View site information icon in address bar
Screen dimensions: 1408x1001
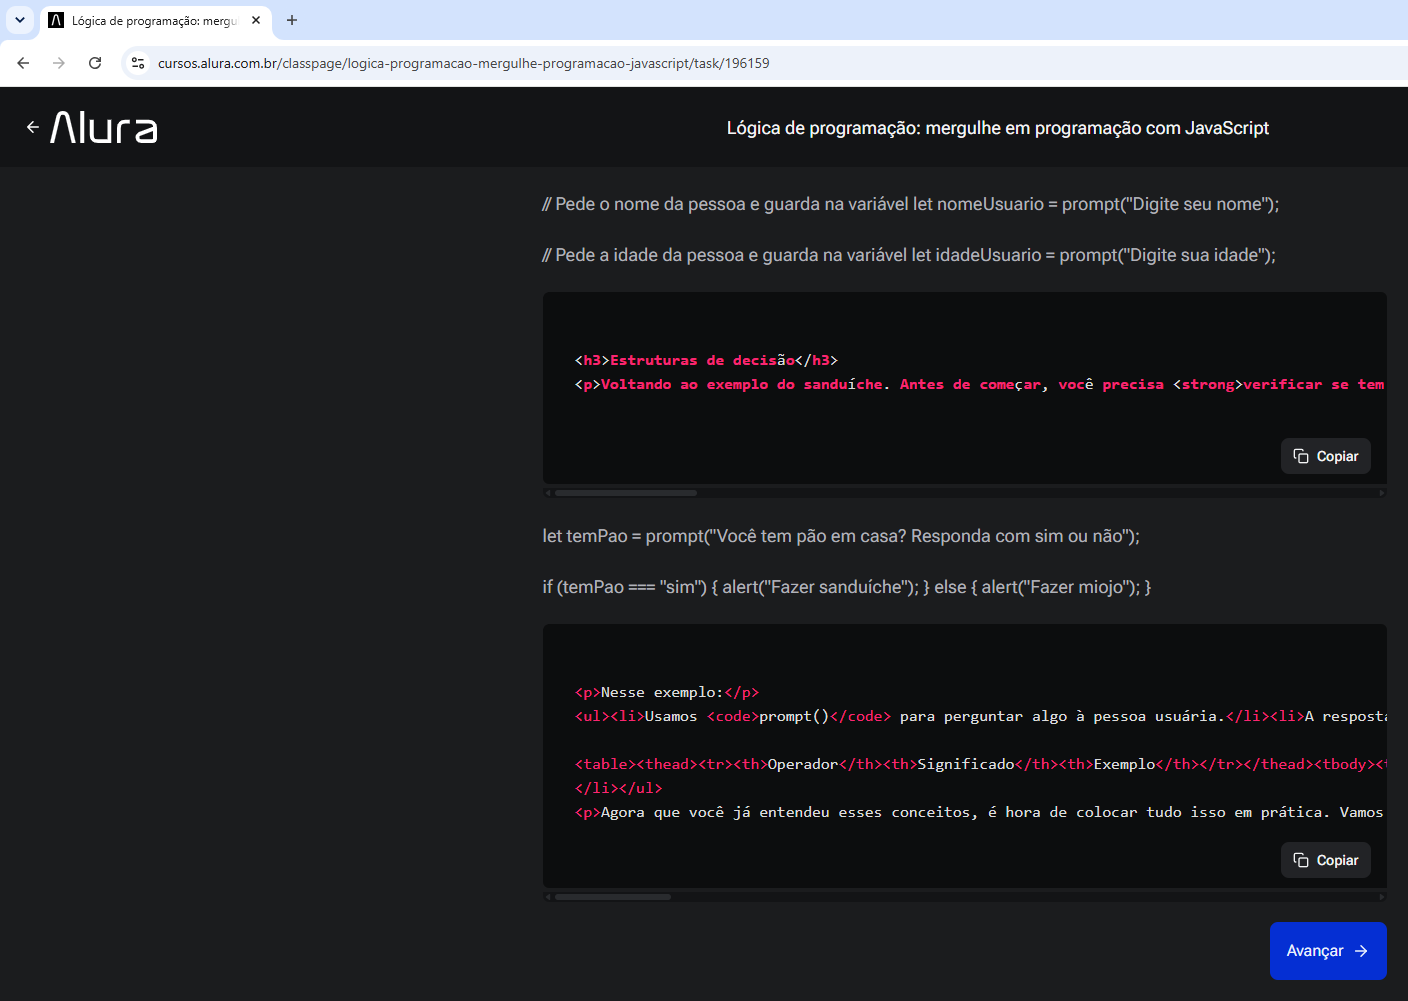click(138, 63)
